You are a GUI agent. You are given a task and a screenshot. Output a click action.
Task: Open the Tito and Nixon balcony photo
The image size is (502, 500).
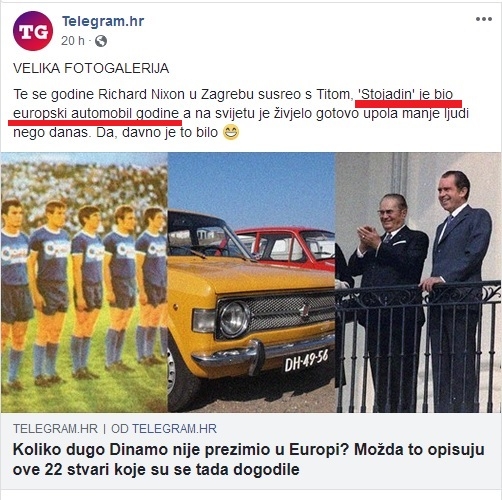click(x=418, y=282)
